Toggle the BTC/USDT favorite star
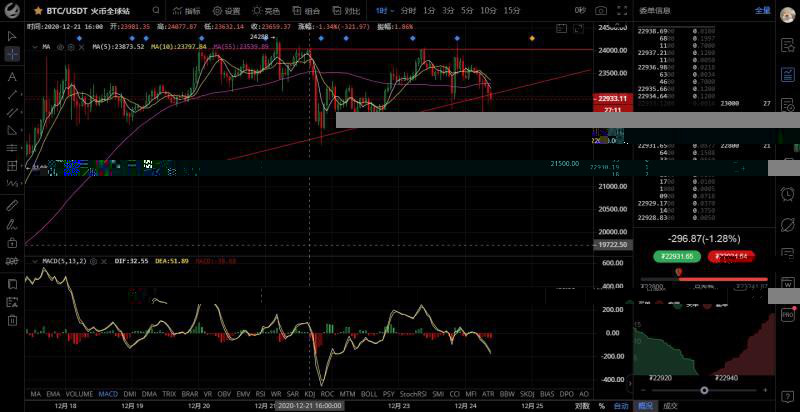Image resolution: width=800 pixels, height=412 pixels. coord(38,11)
